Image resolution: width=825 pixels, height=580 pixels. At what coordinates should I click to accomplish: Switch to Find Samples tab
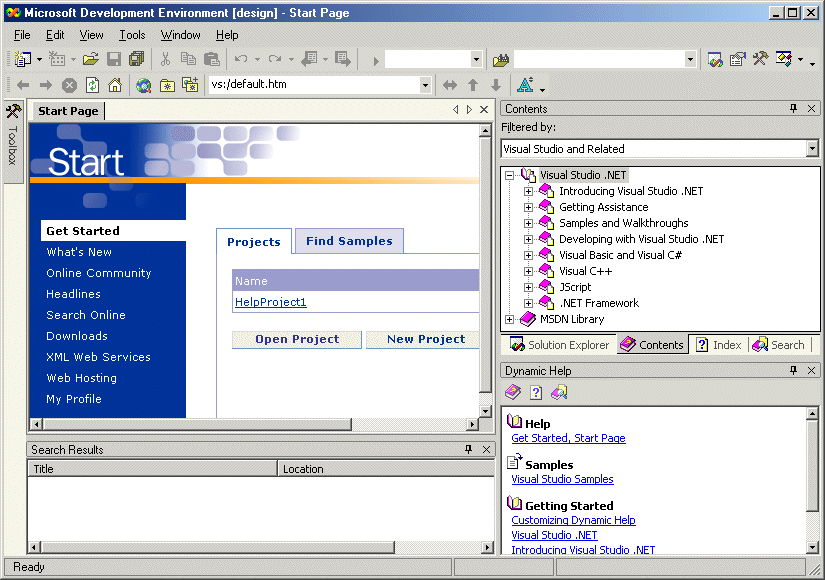pos(349,241)
